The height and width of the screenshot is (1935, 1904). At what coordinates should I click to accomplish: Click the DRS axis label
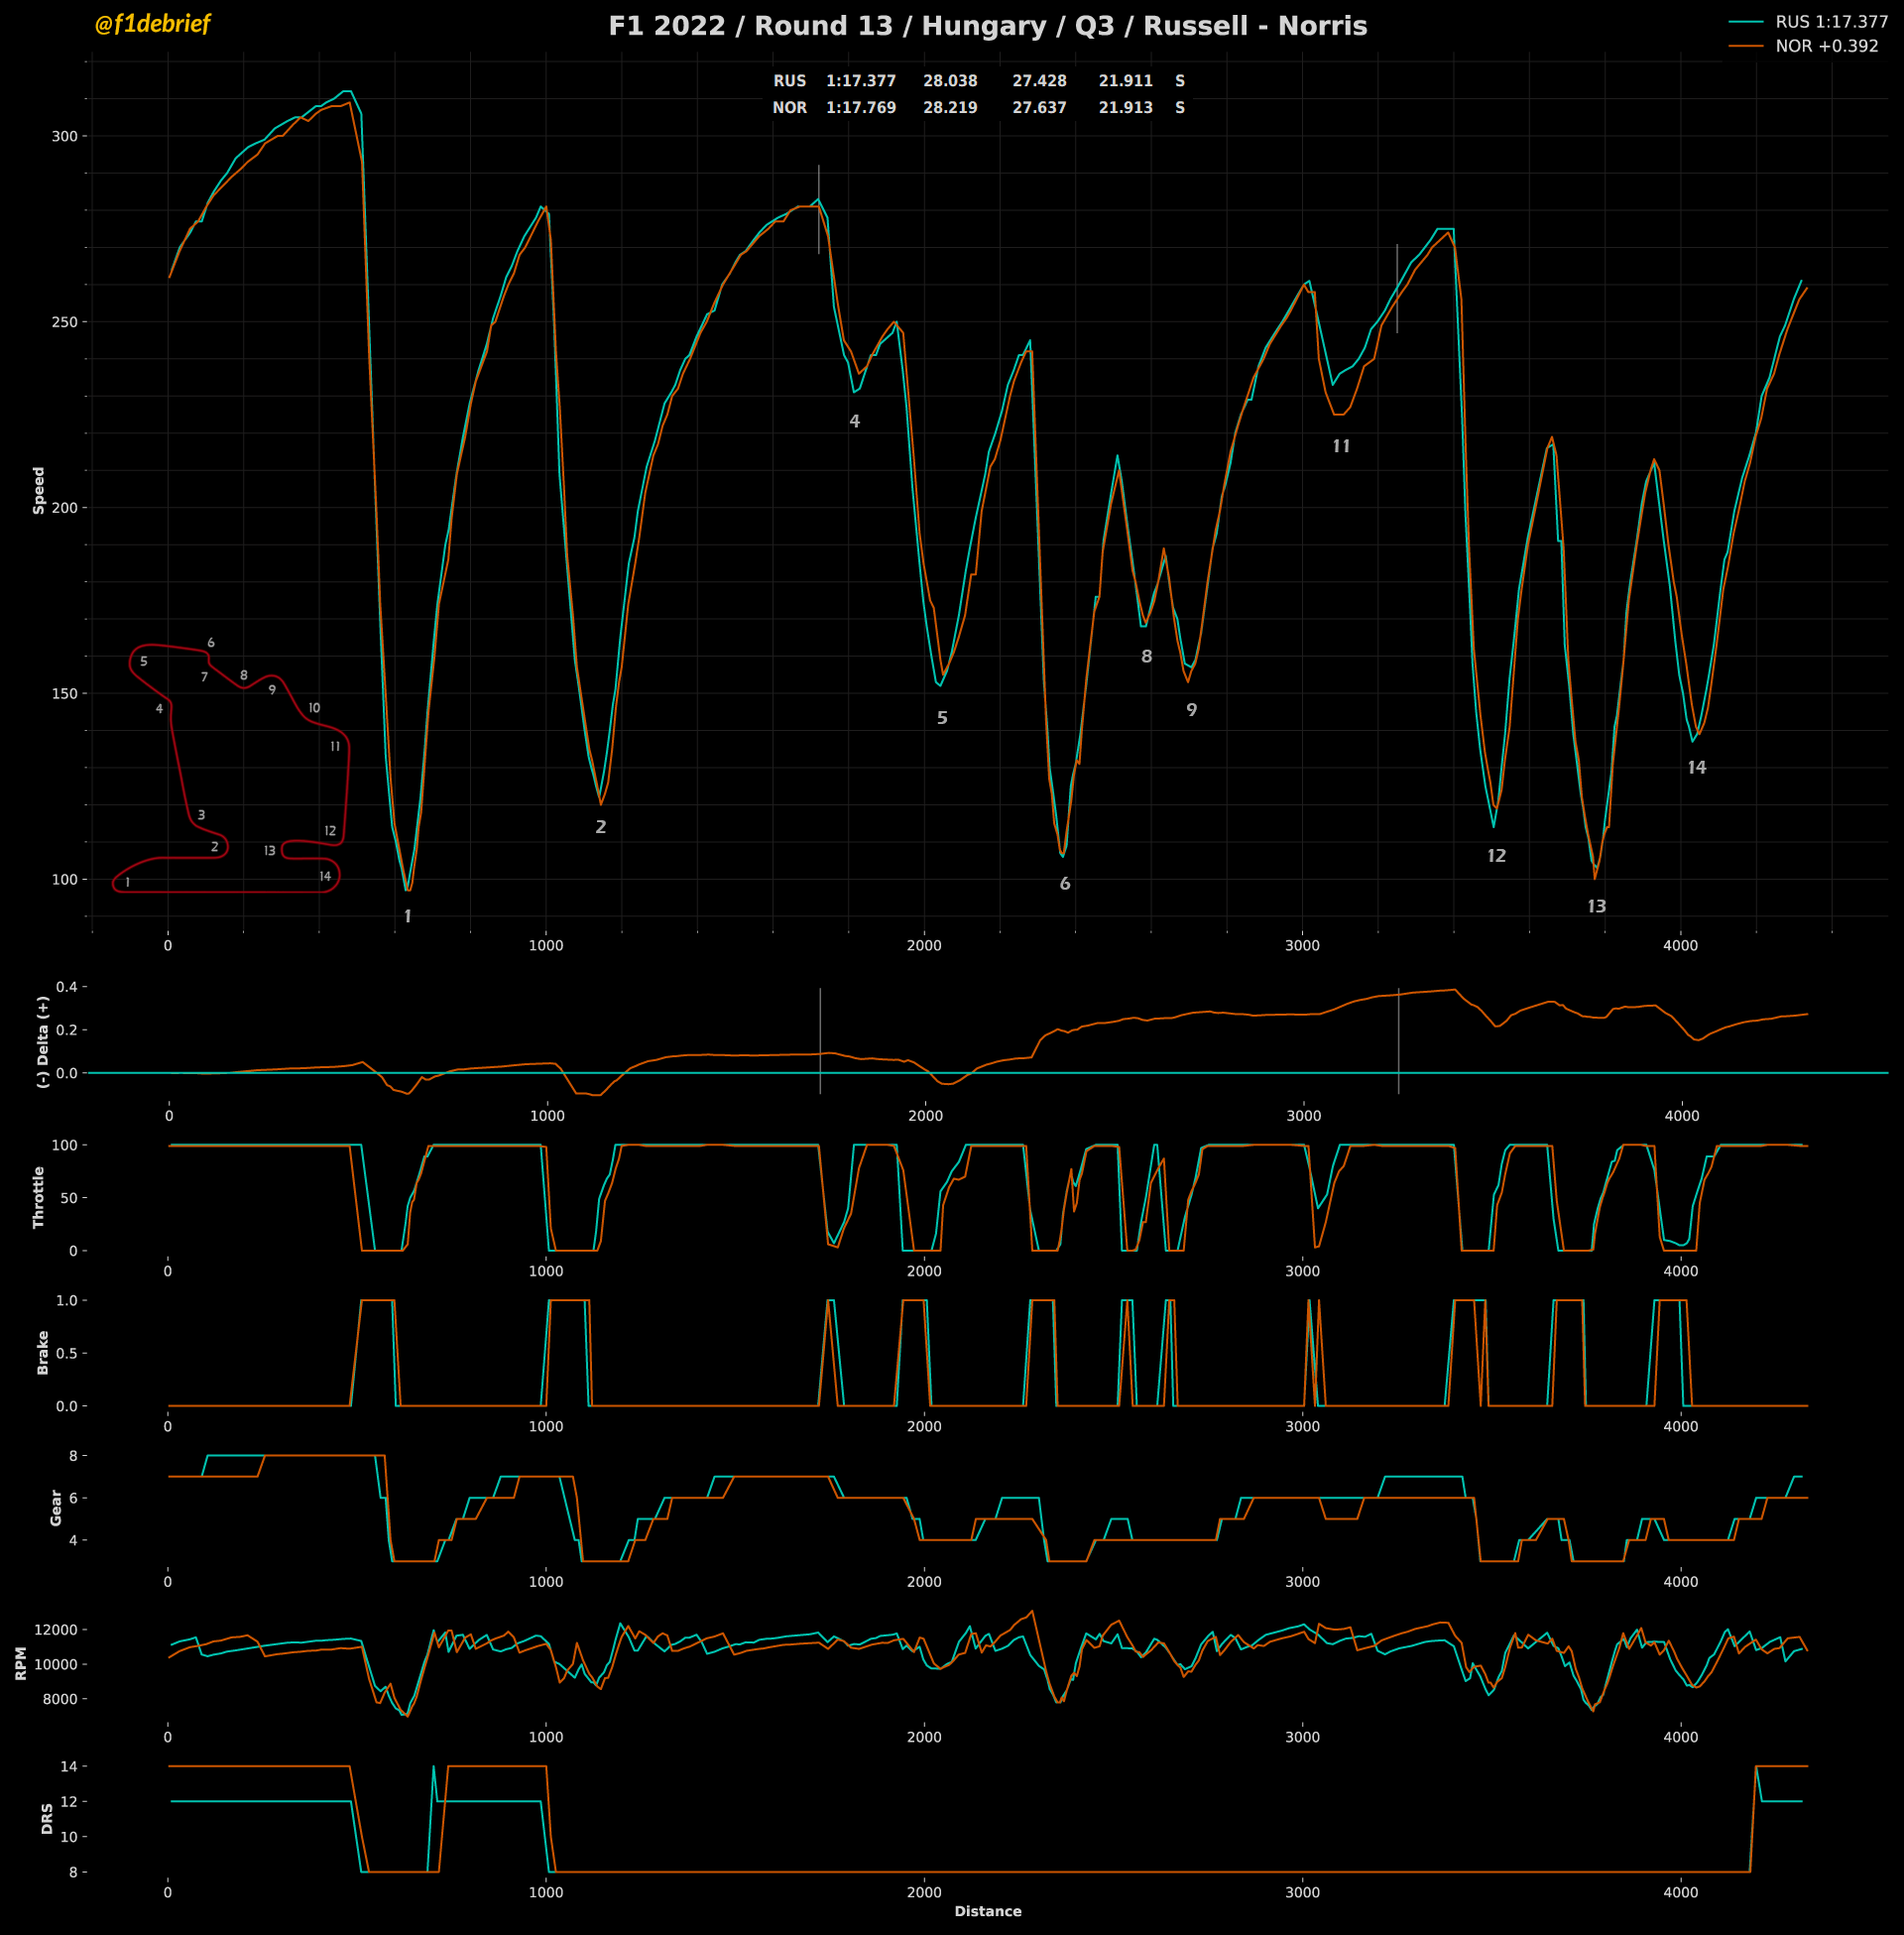tap(47, 1818)
